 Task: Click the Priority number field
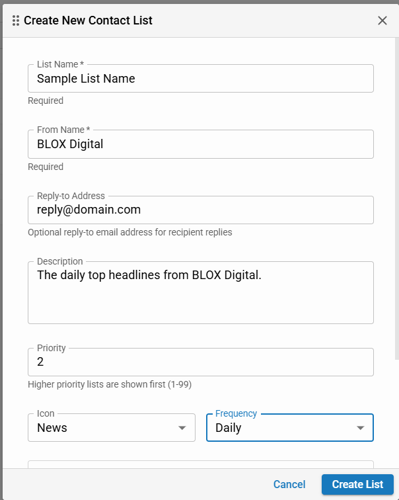(200, 362)
